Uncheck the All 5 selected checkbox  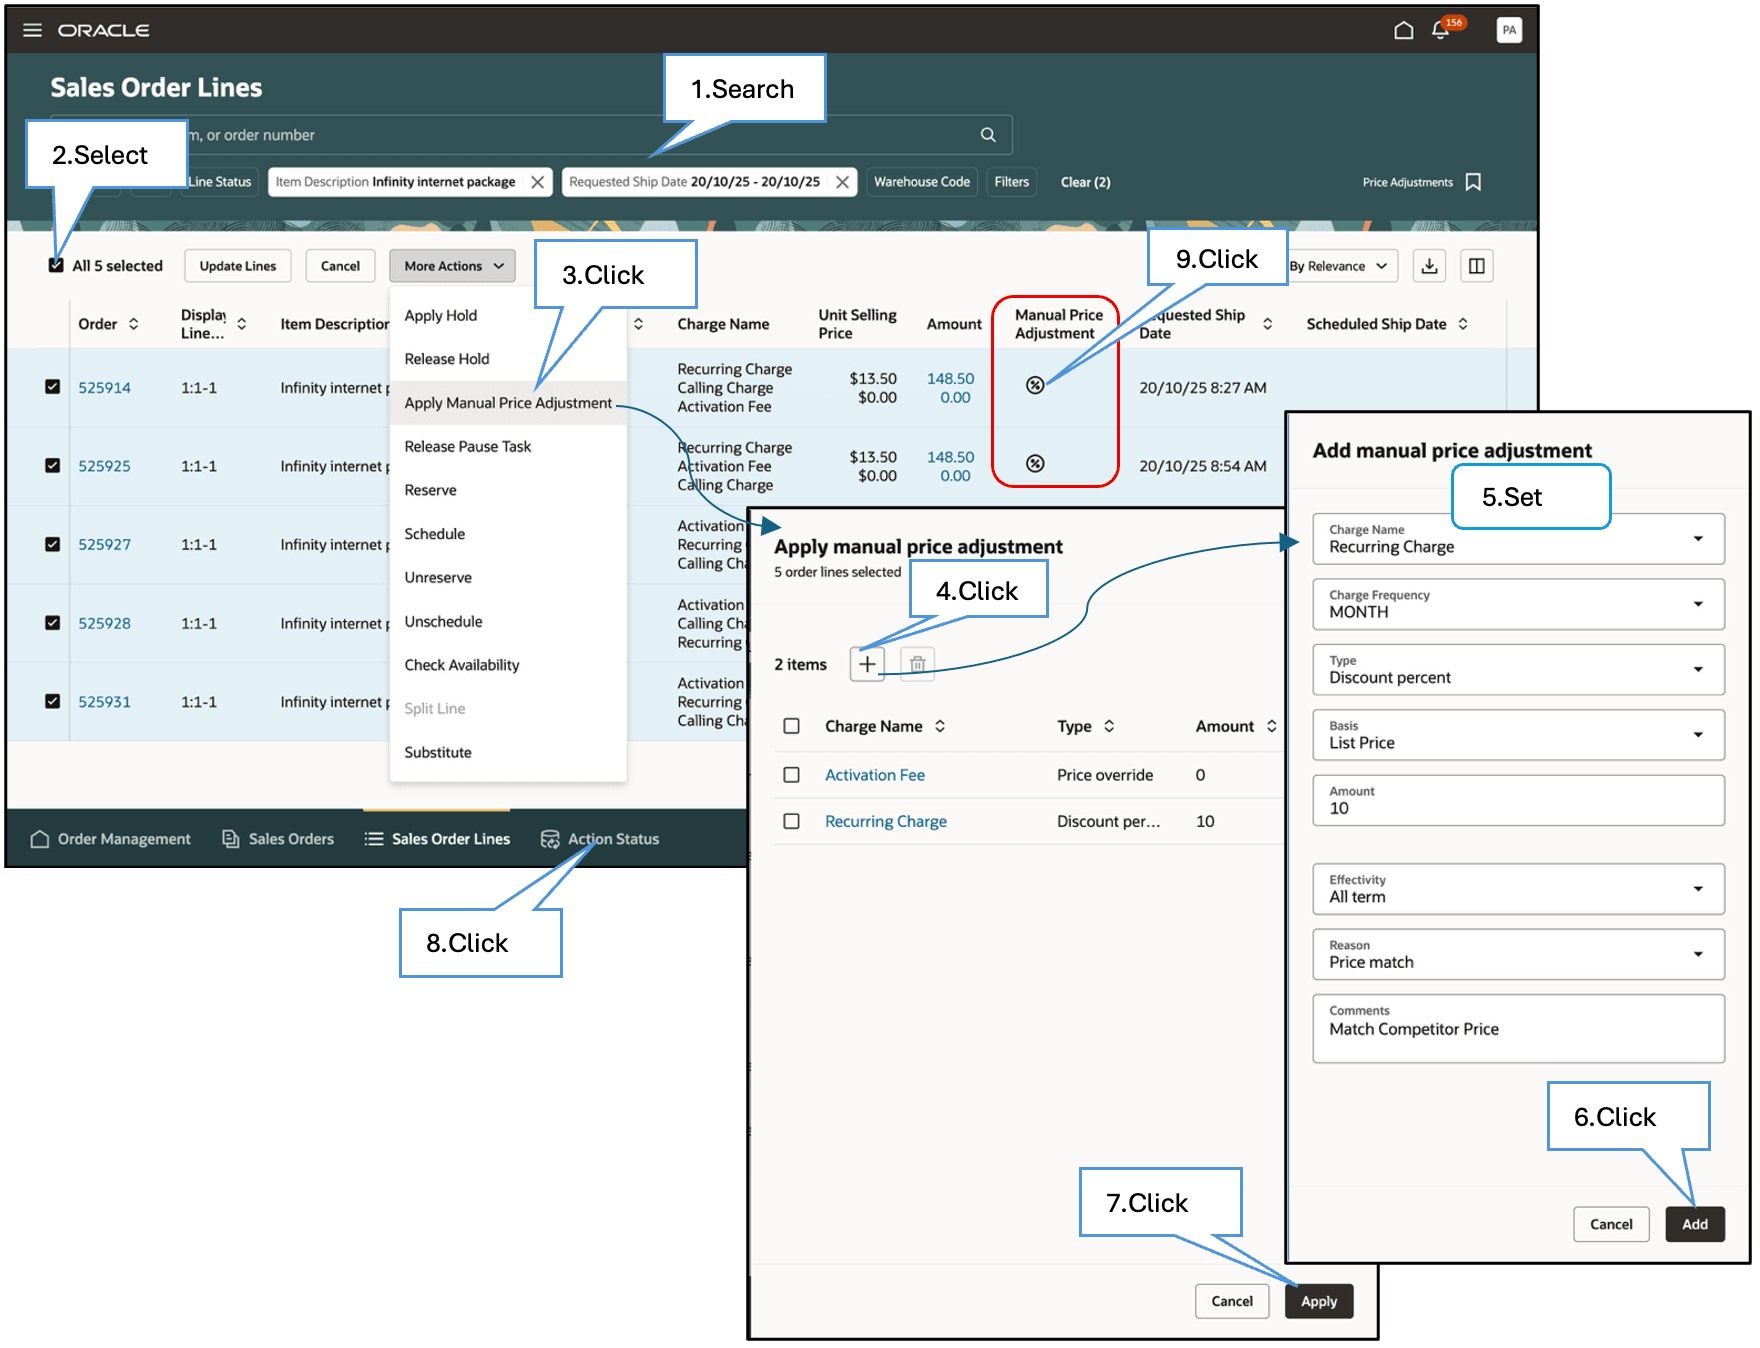click(56, 265)
